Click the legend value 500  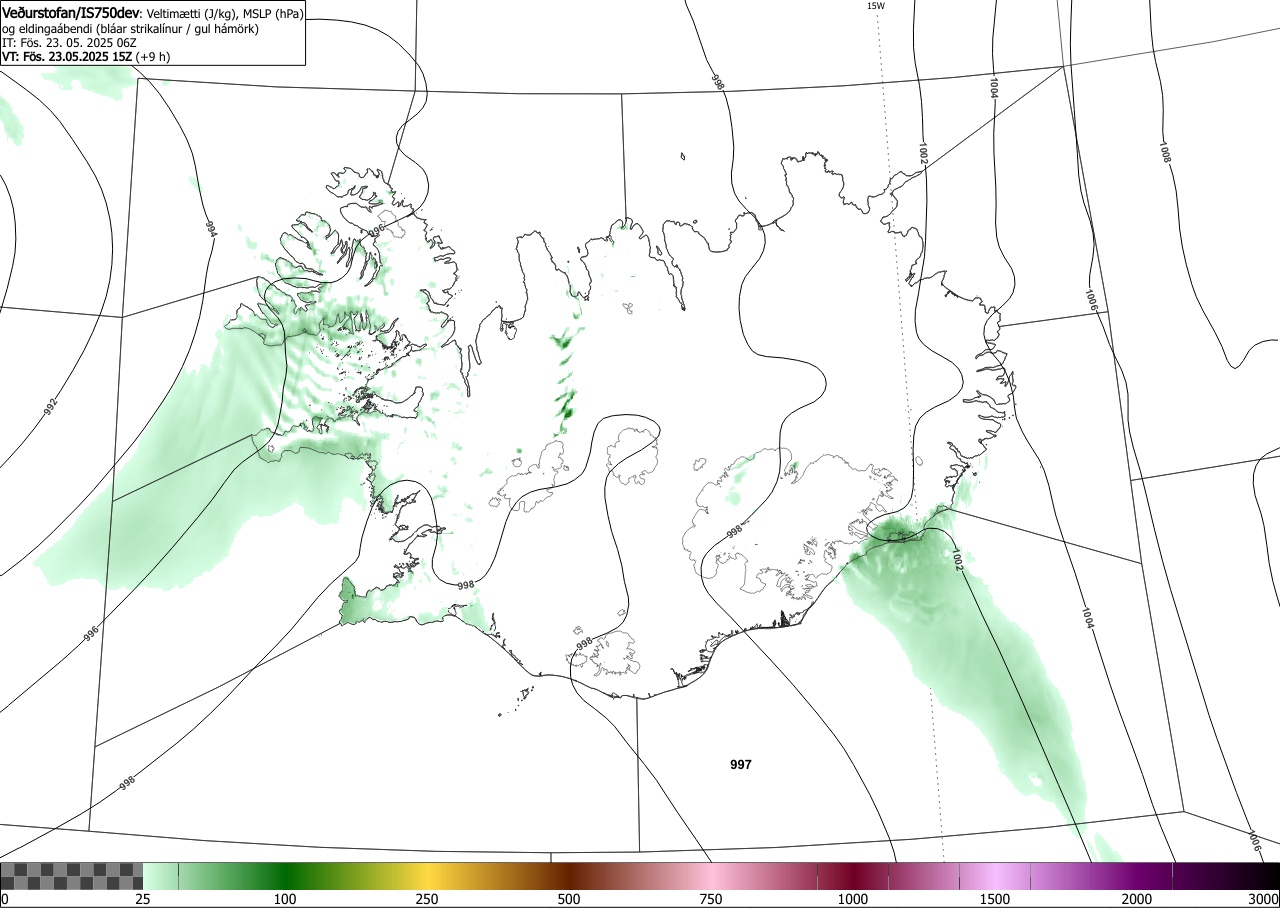click(569, 899)
